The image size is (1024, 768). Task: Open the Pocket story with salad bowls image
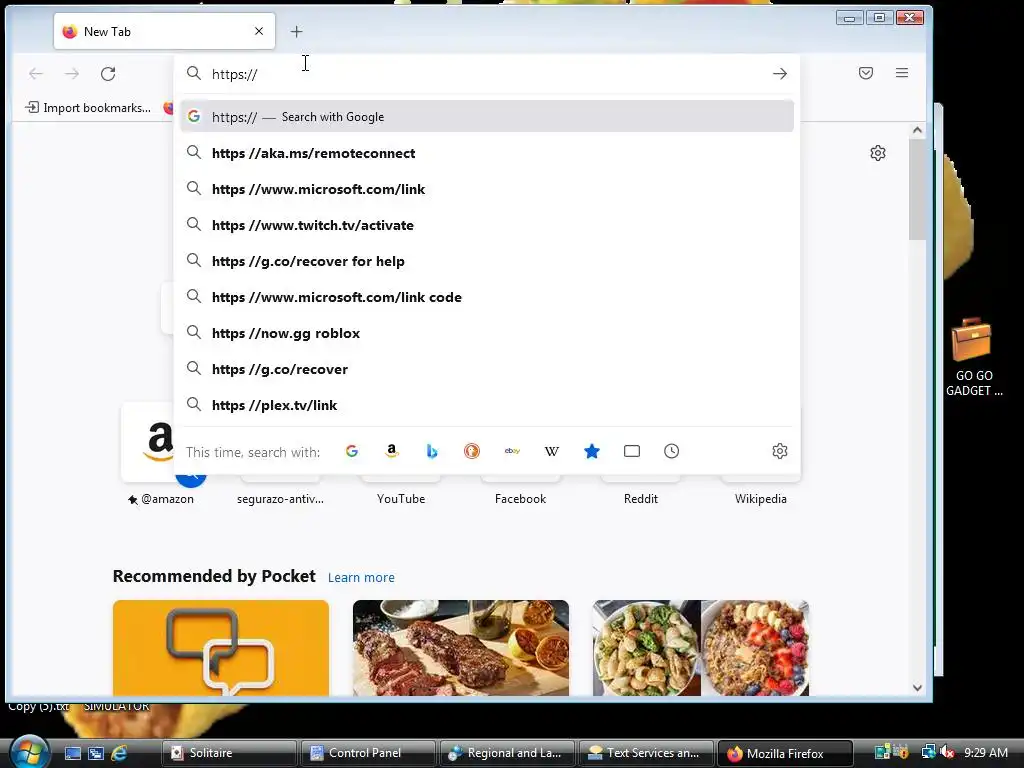click(x=701, y=648)
